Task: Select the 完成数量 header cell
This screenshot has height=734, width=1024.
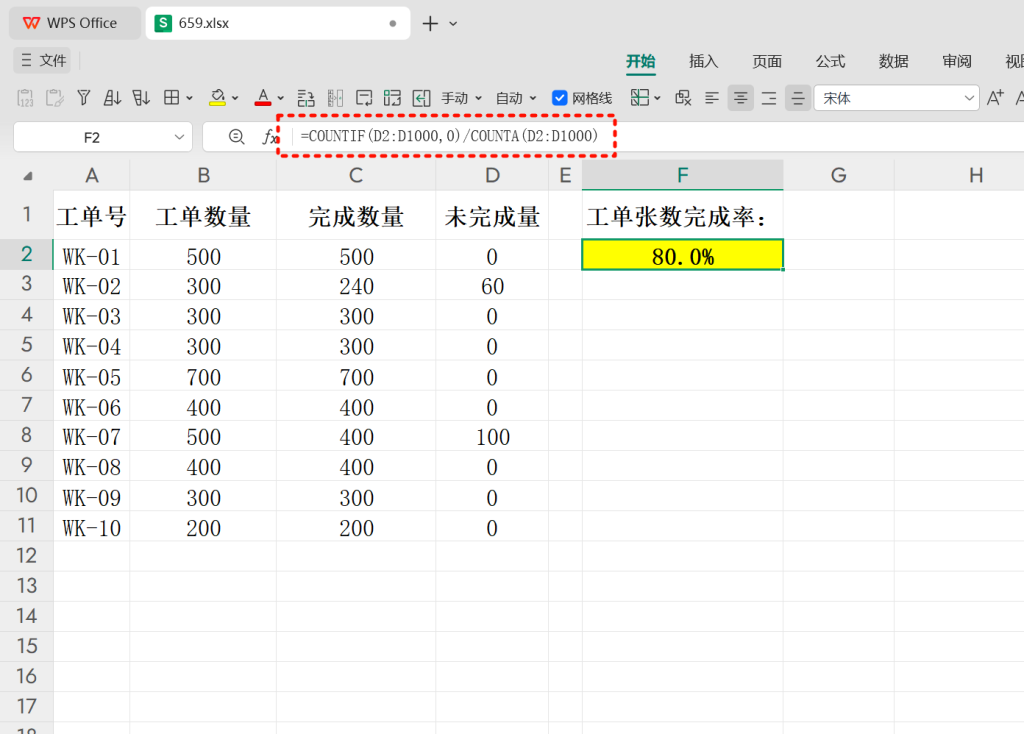Action: 356,215
